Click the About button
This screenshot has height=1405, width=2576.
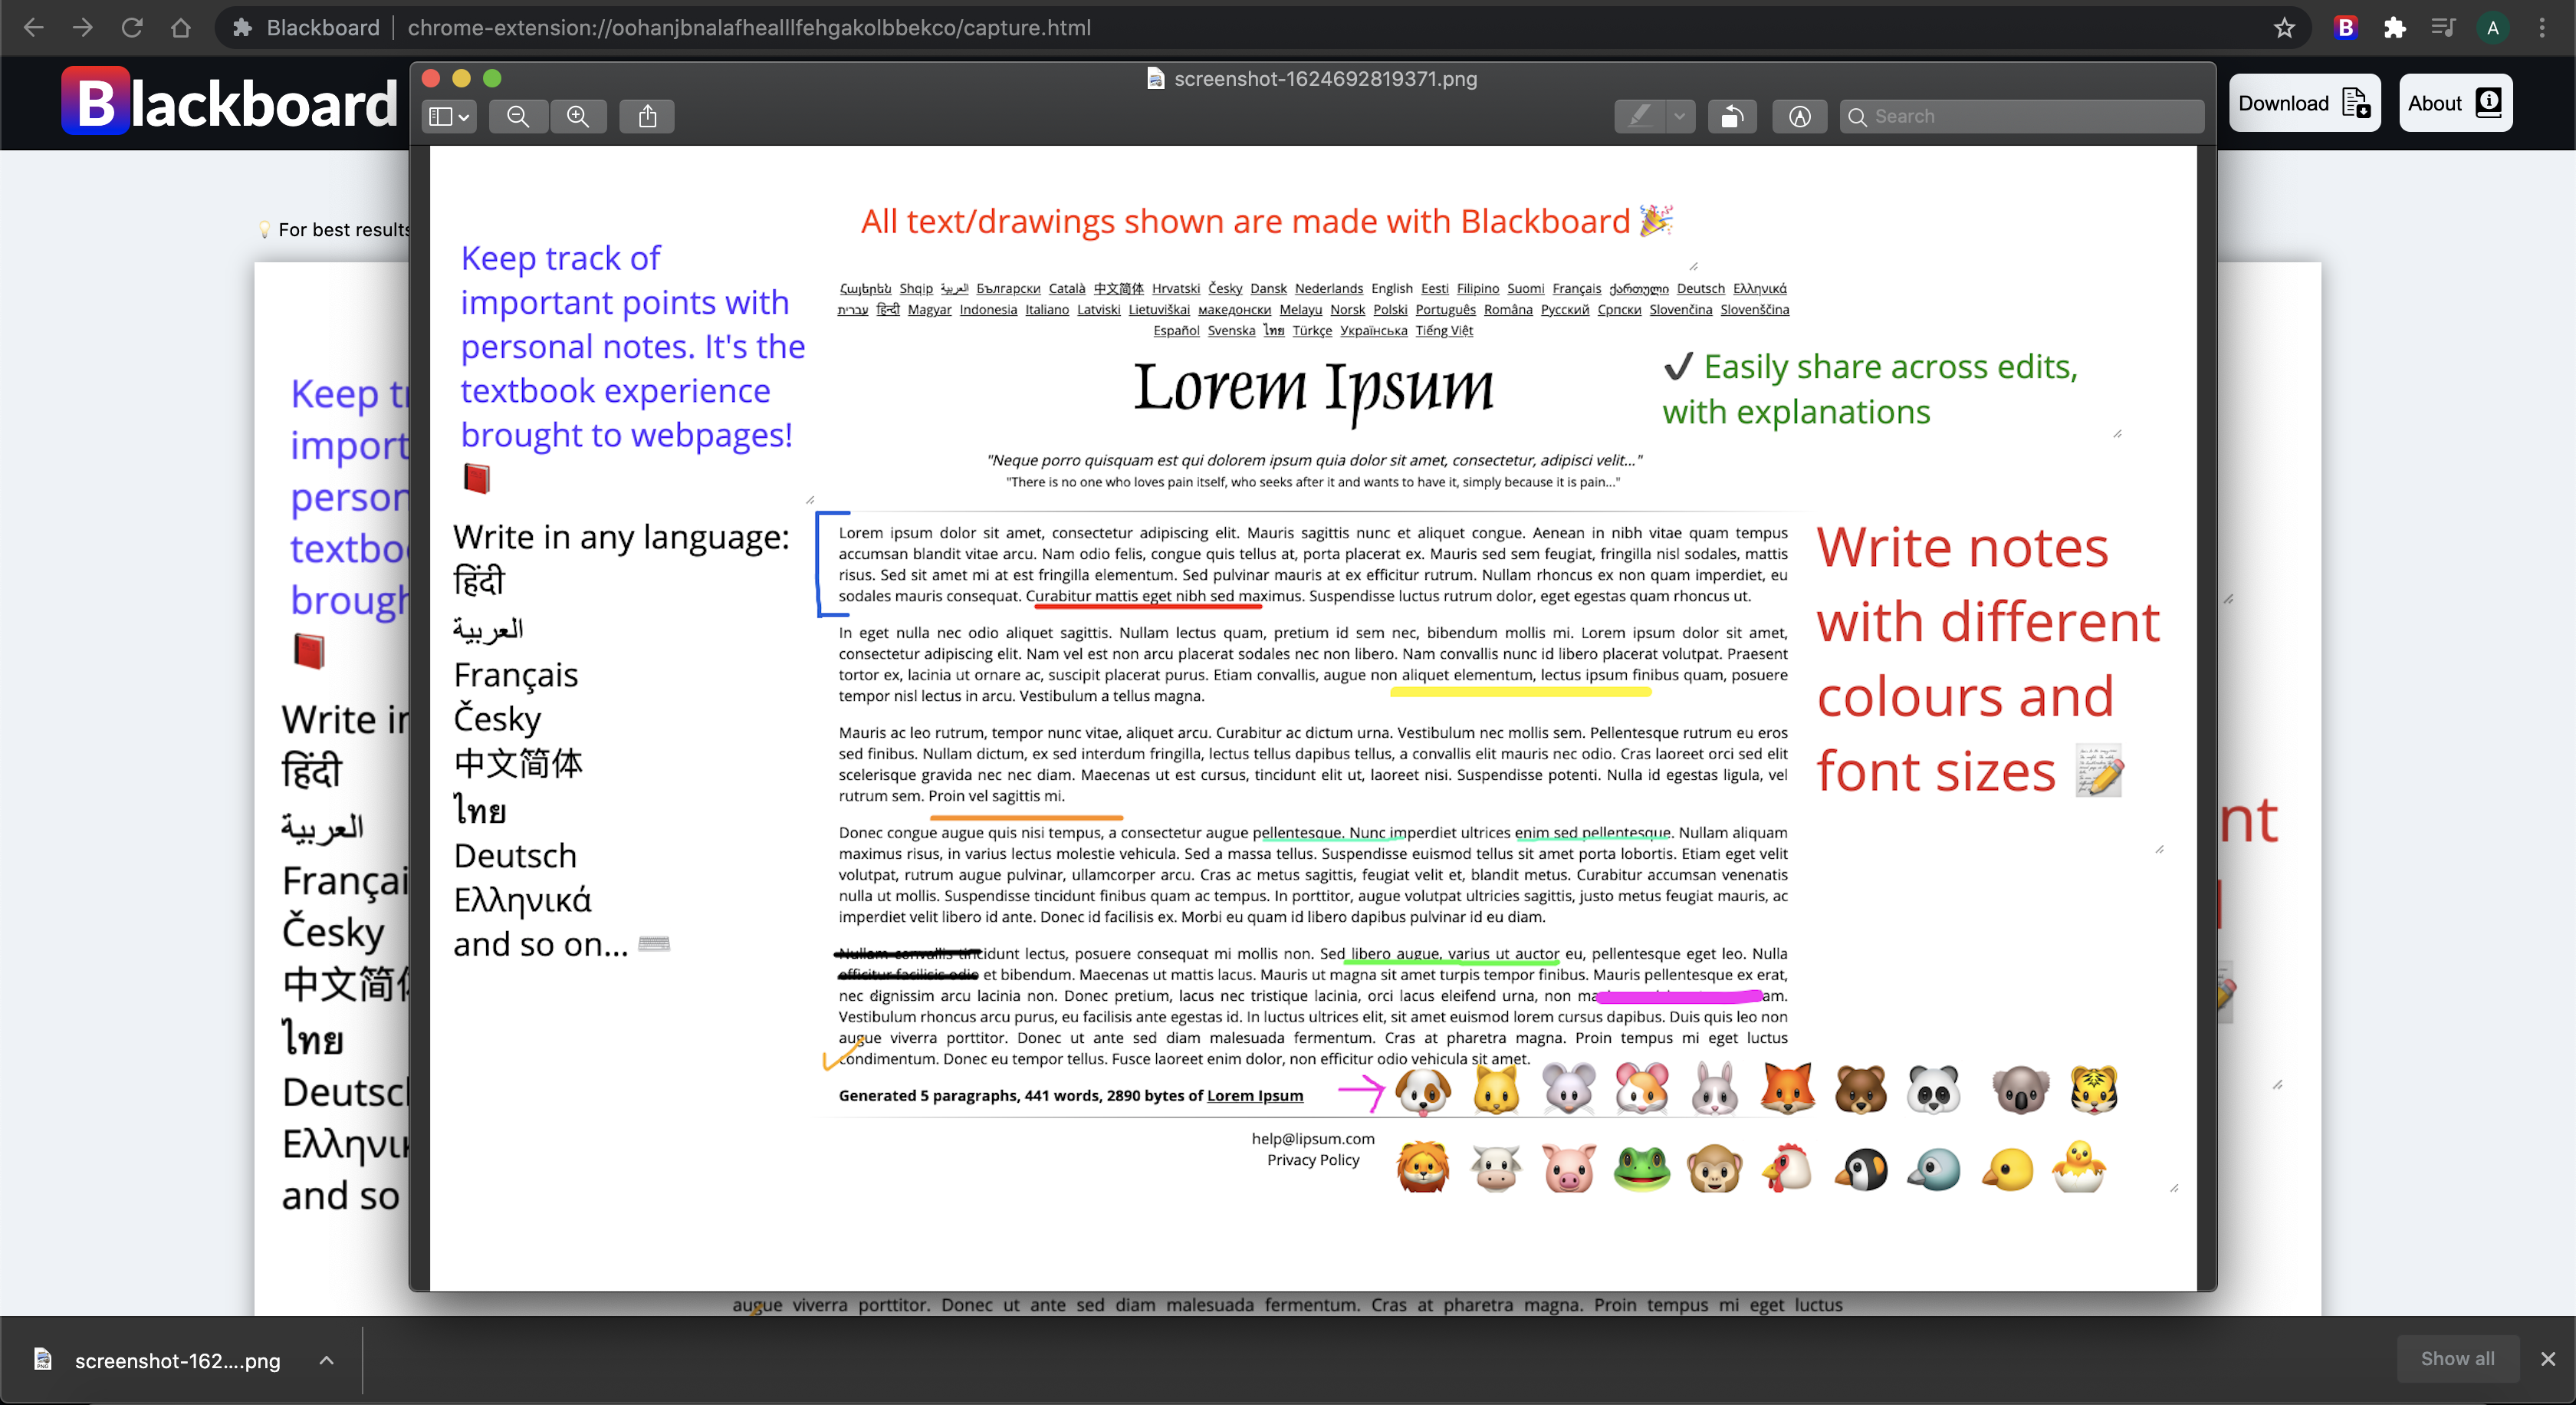click(2454, 103)
